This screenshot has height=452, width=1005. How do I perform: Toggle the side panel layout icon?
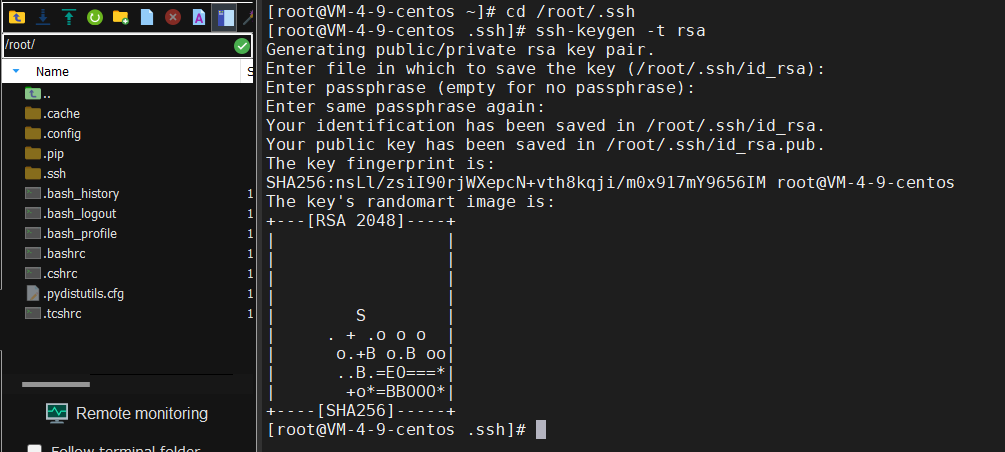click(x=225, y=17)
